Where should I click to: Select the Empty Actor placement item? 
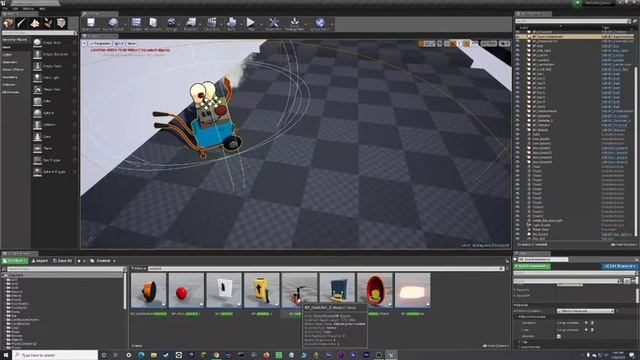point(55,42)
